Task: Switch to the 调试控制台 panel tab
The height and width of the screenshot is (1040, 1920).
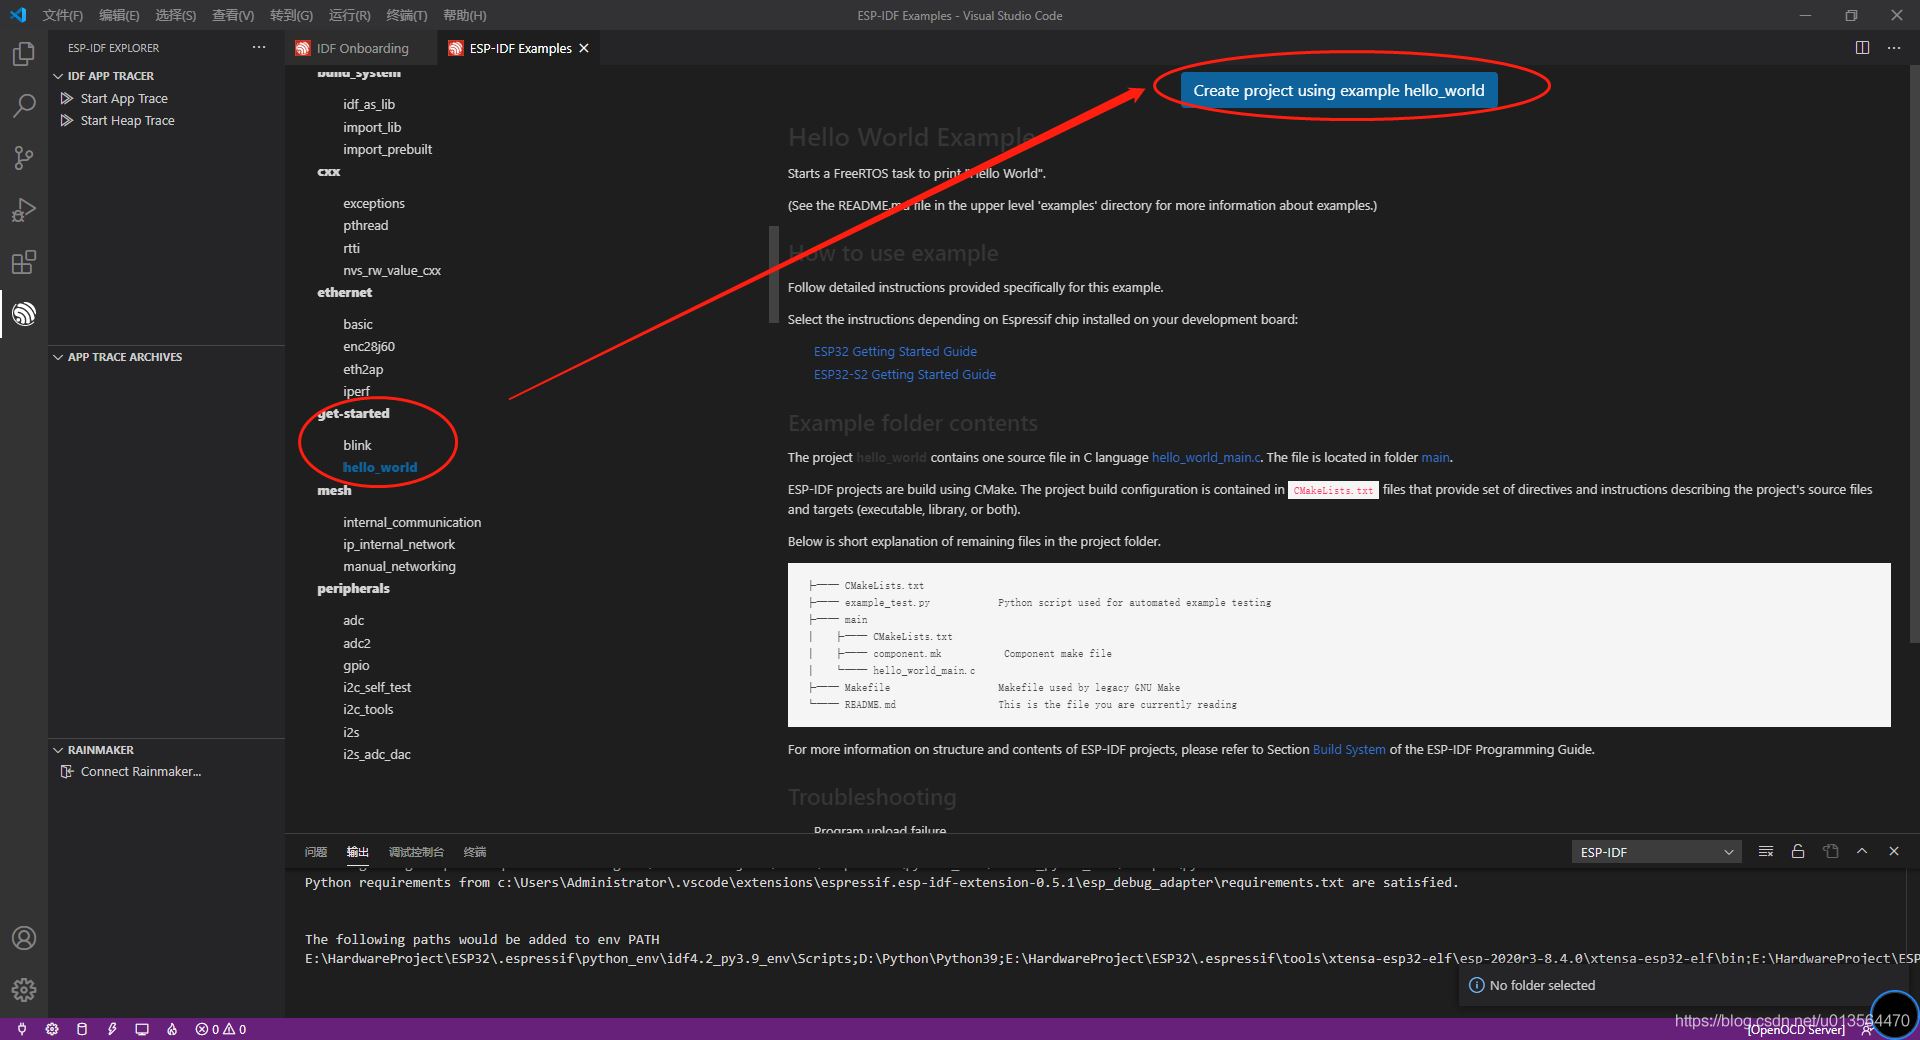Action: [416, 852]
